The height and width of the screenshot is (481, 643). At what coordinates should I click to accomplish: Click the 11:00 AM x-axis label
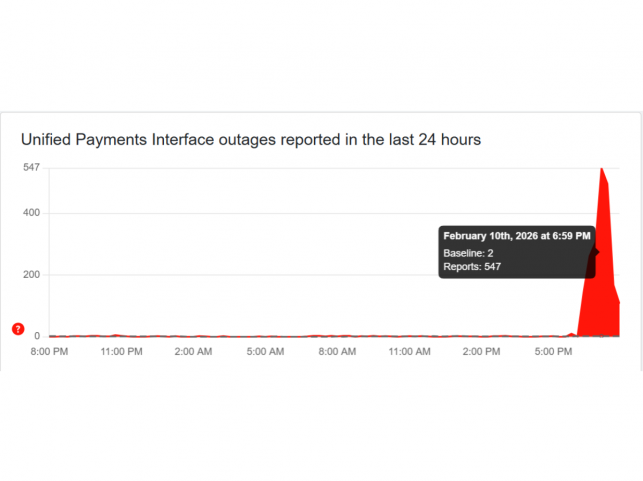pos(409,352)
